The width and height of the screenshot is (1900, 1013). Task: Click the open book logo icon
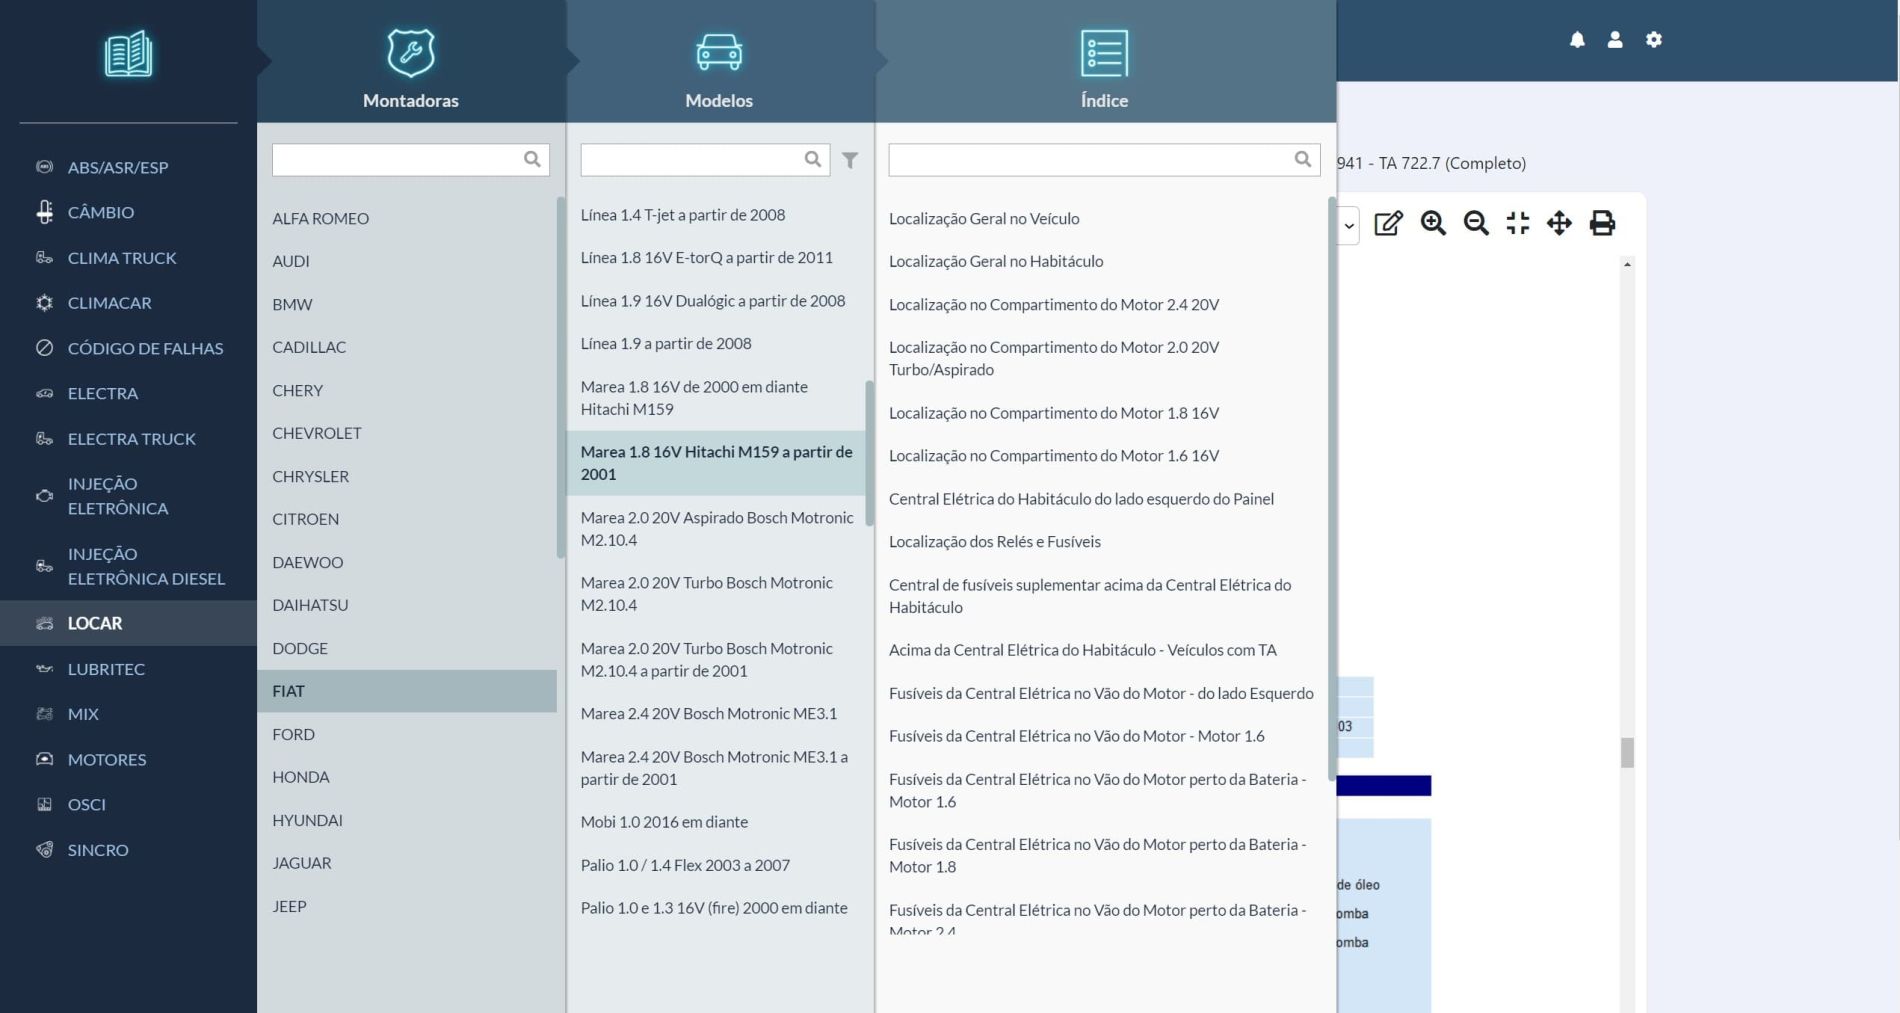128,54
